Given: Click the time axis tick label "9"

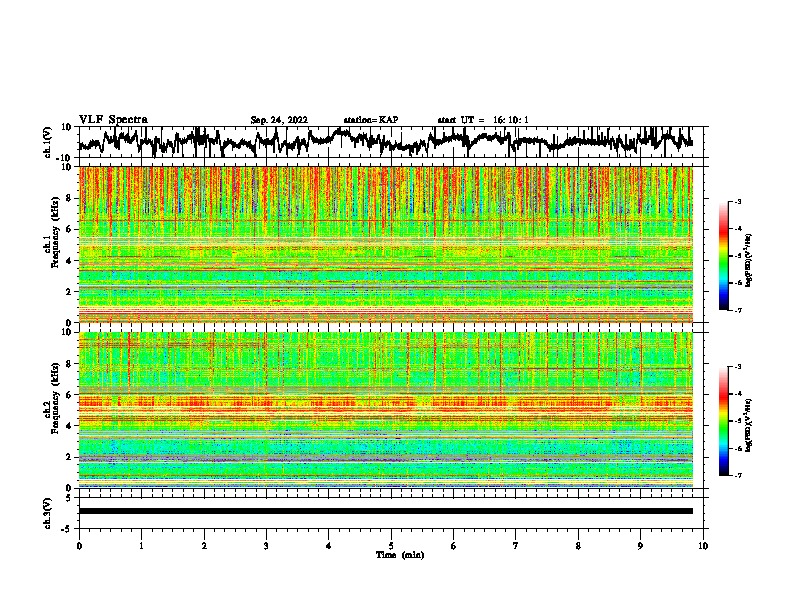Looking at the screenshot, I should 640,546.
